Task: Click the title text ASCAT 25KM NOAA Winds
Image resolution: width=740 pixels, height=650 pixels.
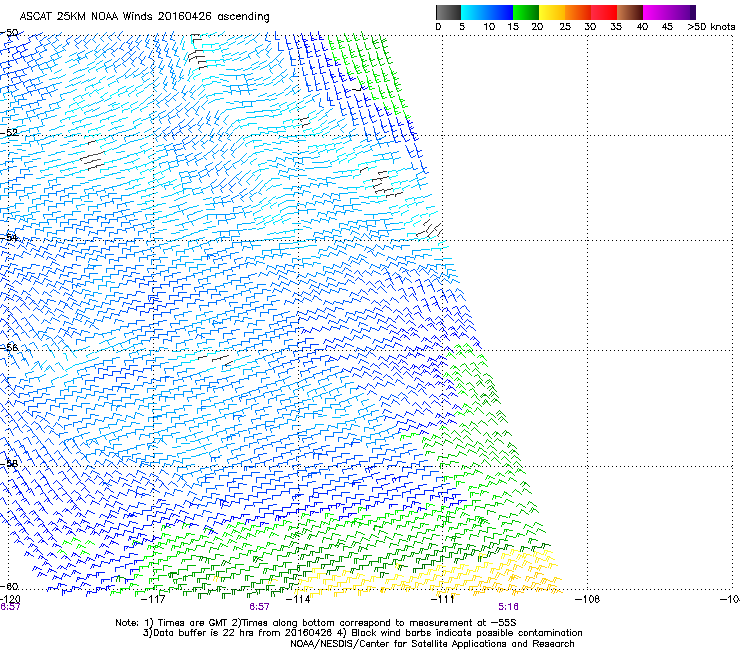Action: tap(87, 17)
